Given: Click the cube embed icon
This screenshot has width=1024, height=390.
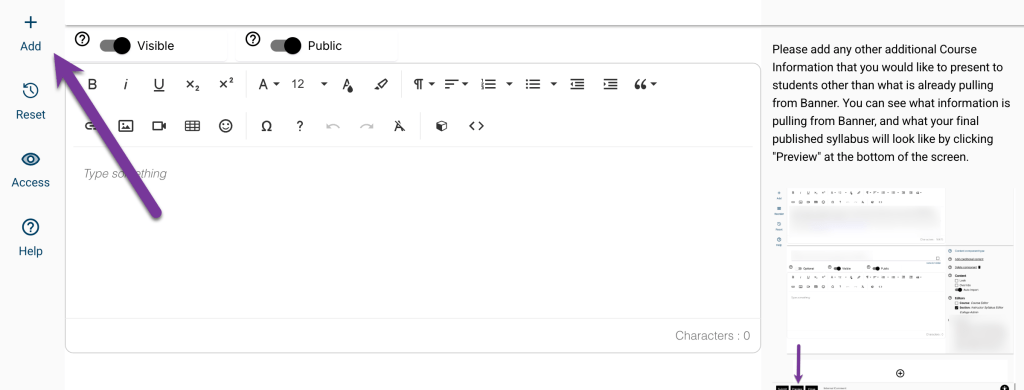Looking at the screenshot, I should (441, 126).
